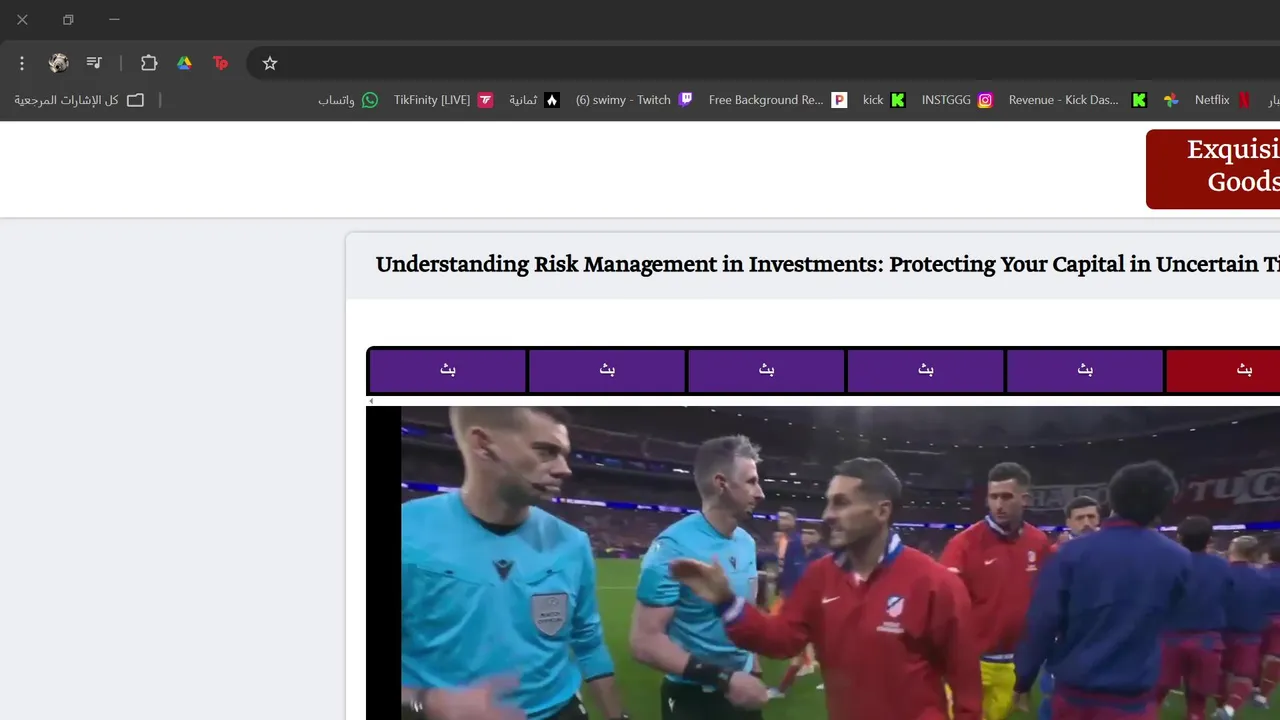This screenshot has height=720, width=1280.
Task: Open the Chrome three-dot menu
Action: [x=22, y=63]
